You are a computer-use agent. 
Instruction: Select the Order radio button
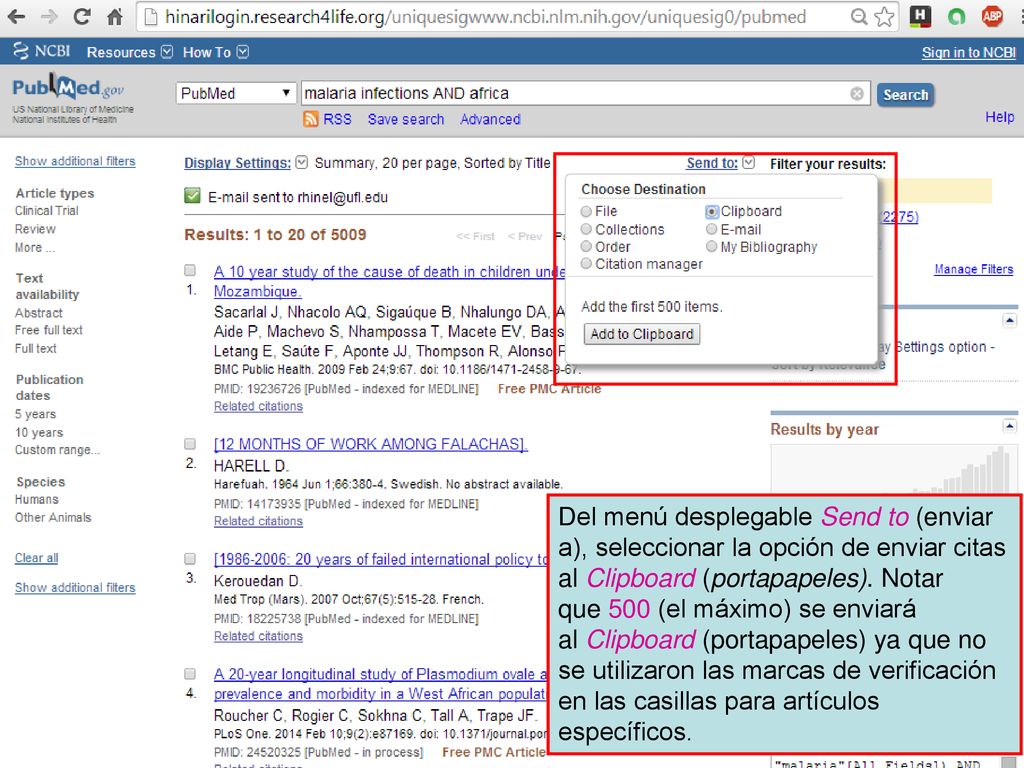tap(586, 246)
